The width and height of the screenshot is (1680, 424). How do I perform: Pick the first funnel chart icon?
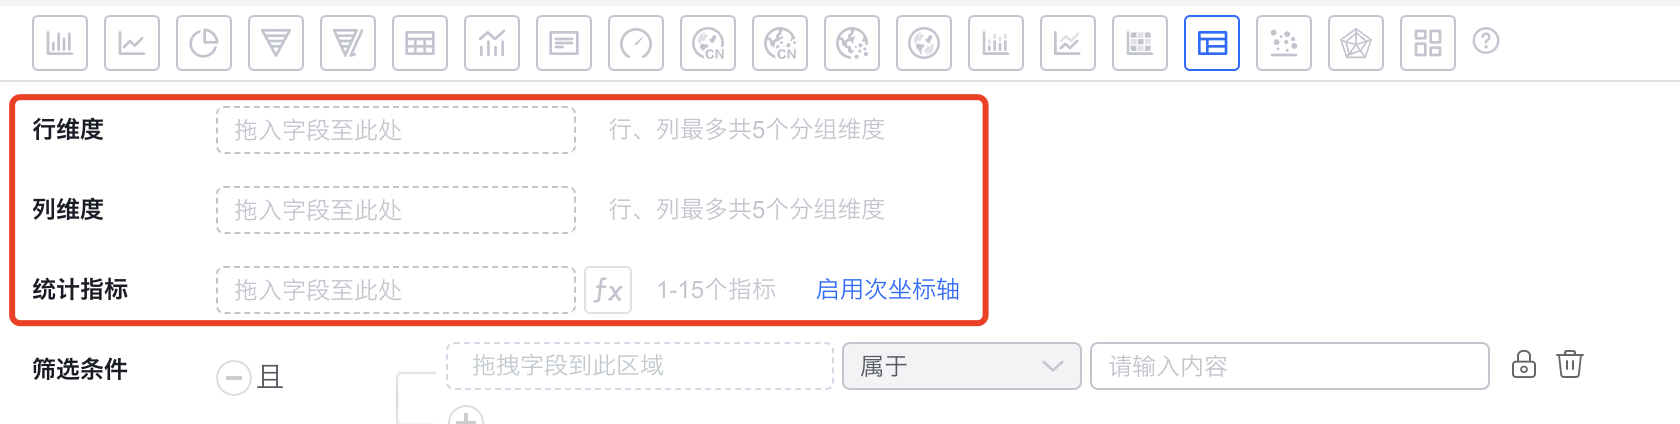(x=276, y=43)
